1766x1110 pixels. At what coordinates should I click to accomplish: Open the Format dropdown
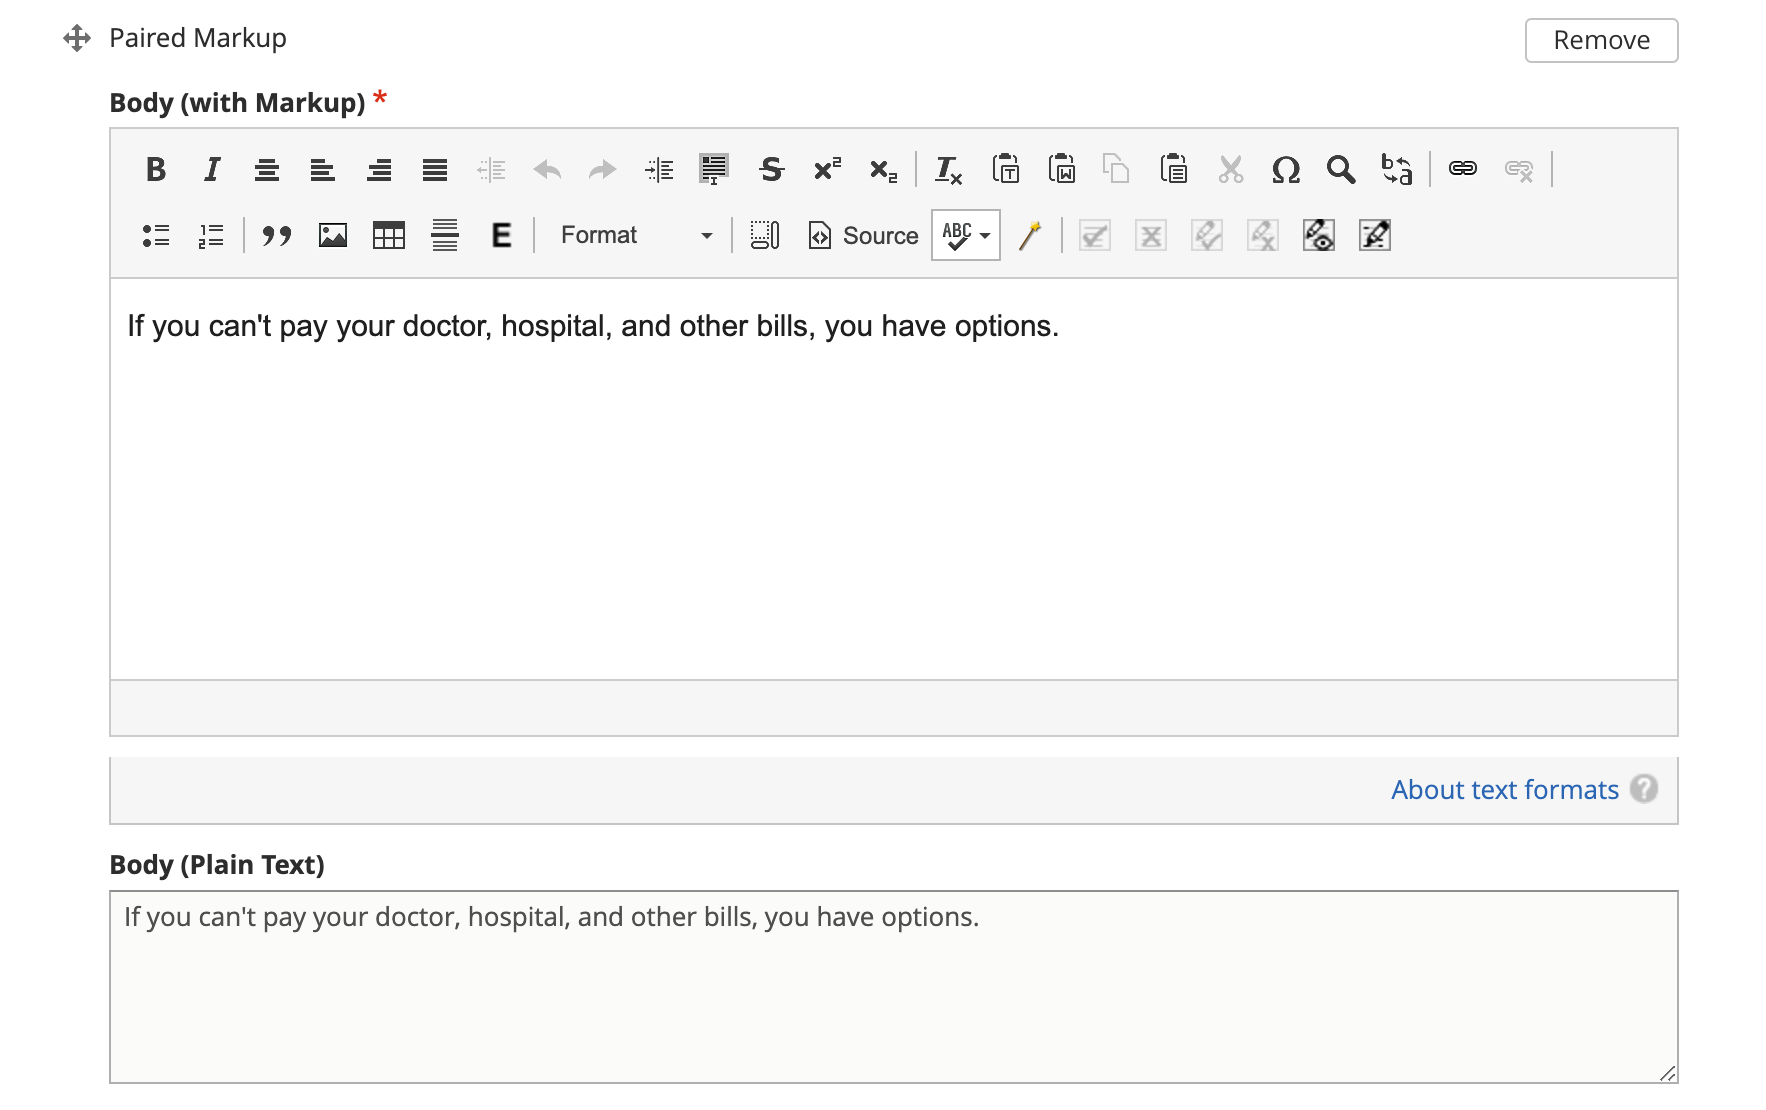(636, 235)
